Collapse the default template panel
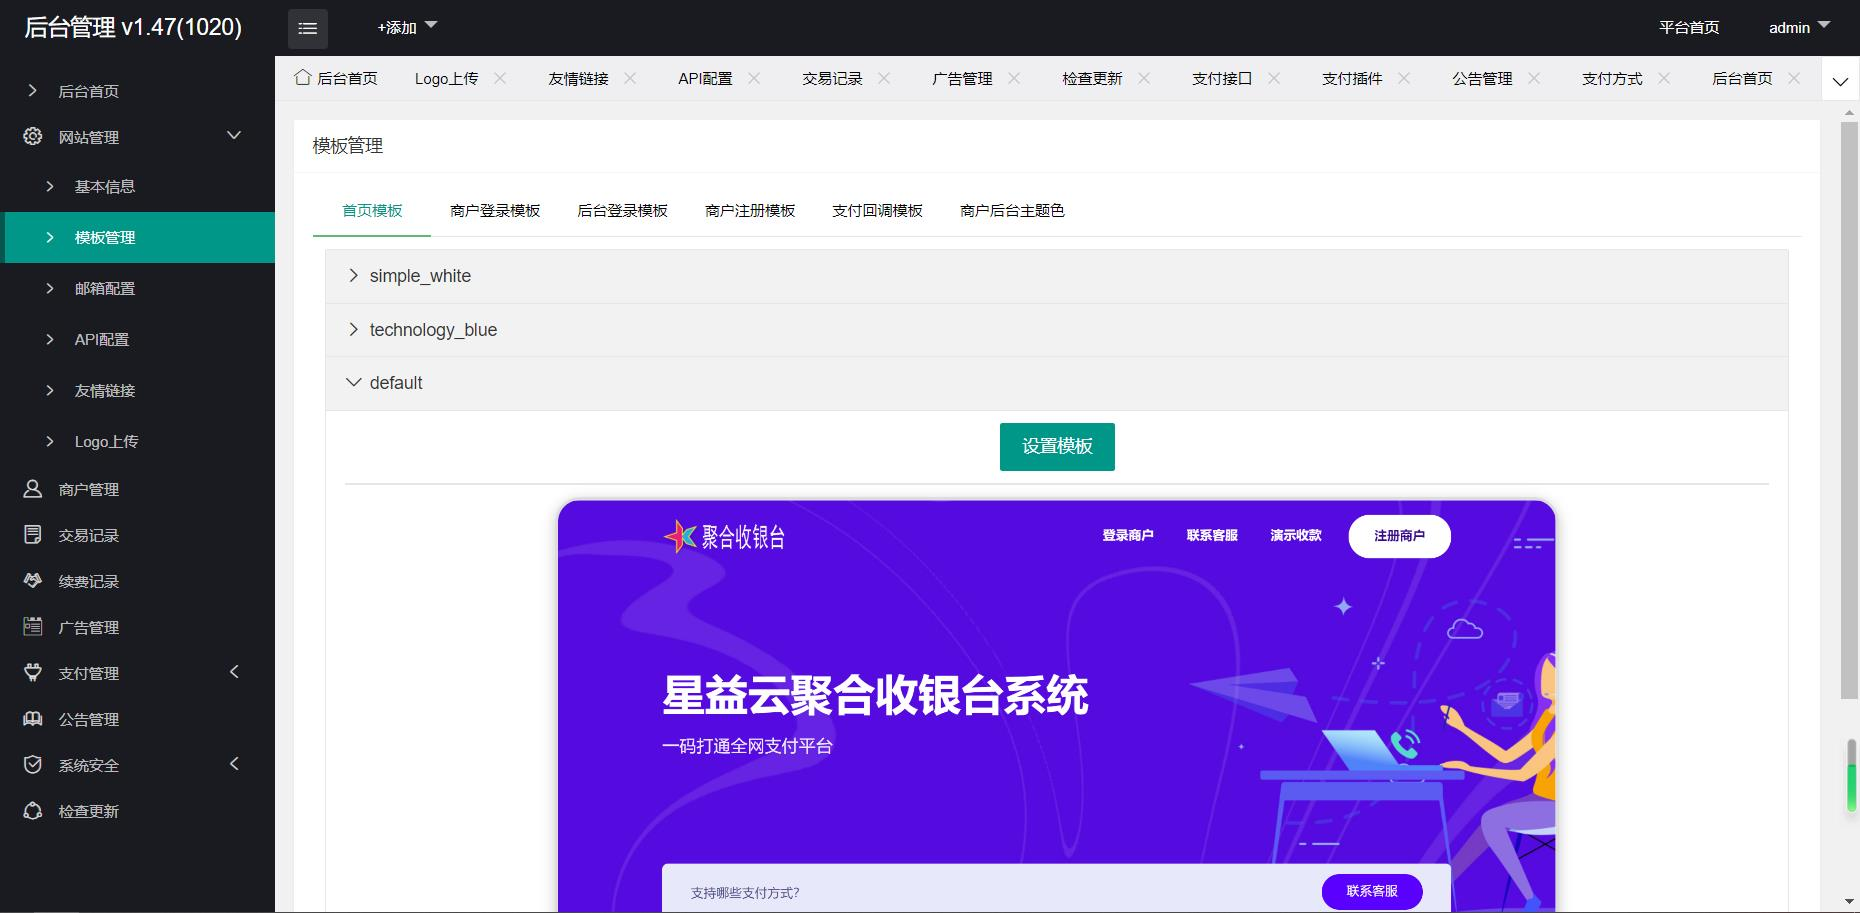Screen dimensions: 1860x913 [396, 383]
